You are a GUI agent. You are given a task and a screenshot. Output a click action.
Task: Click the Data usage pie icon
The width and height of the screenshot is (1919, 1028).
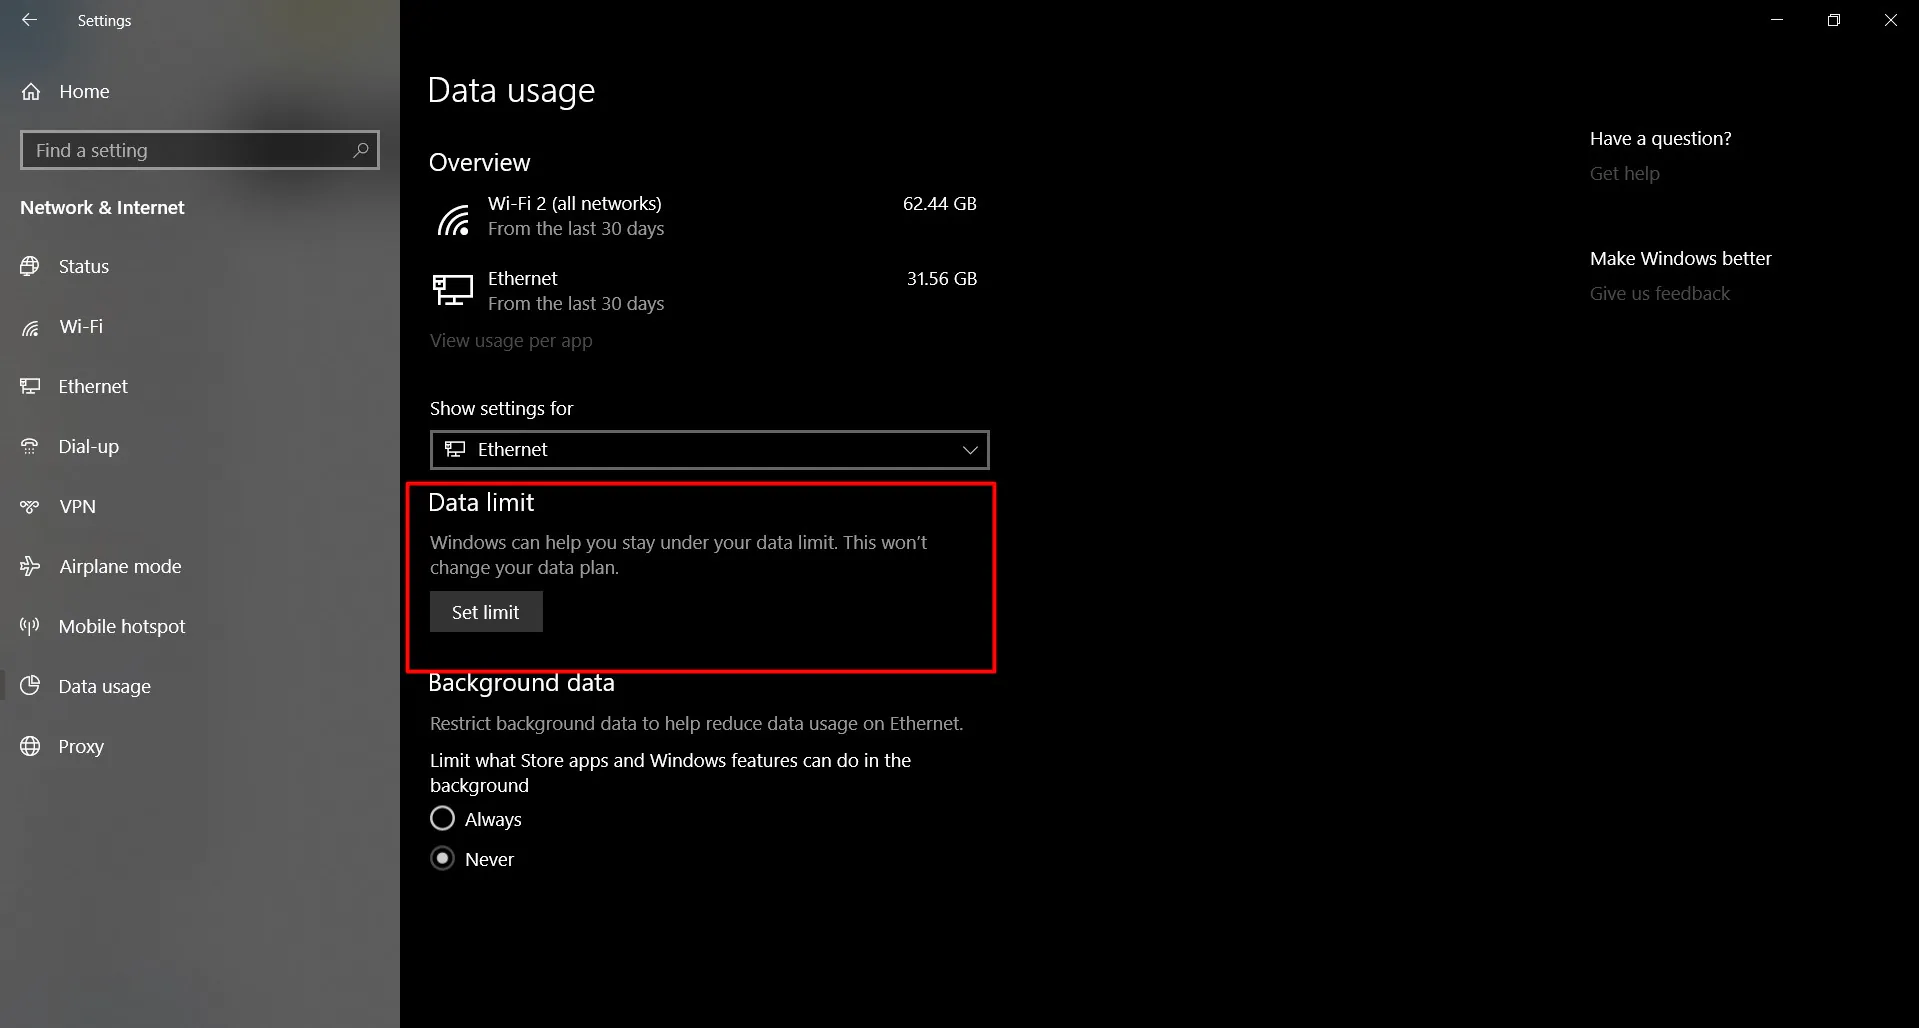[x=30, y=686]
